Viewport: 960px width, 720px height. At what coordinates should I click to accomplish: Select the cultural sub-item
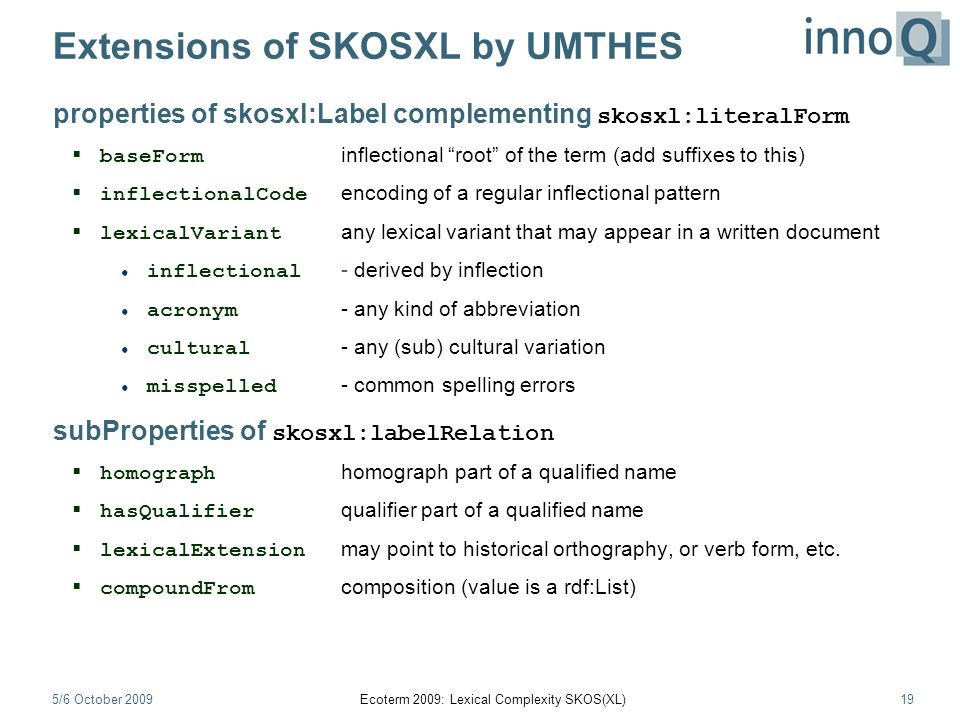click(198, 348)
